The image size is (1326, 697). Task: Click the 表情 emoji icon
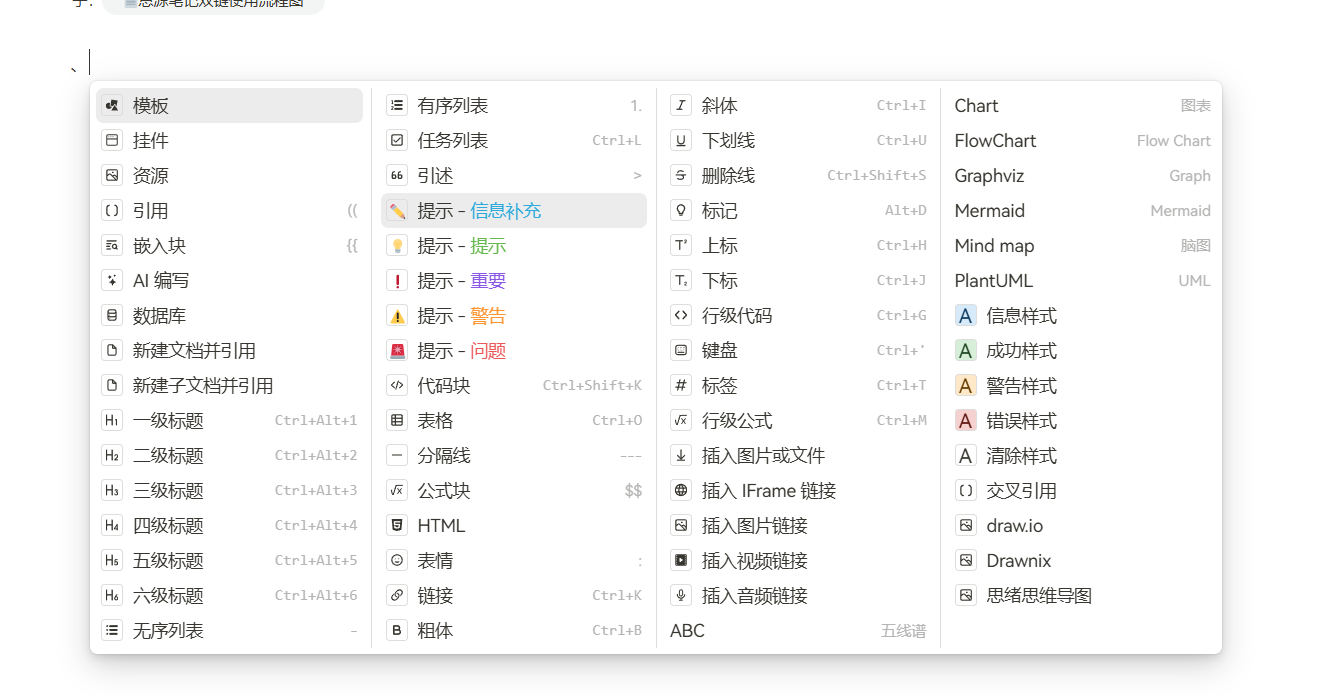397,561
